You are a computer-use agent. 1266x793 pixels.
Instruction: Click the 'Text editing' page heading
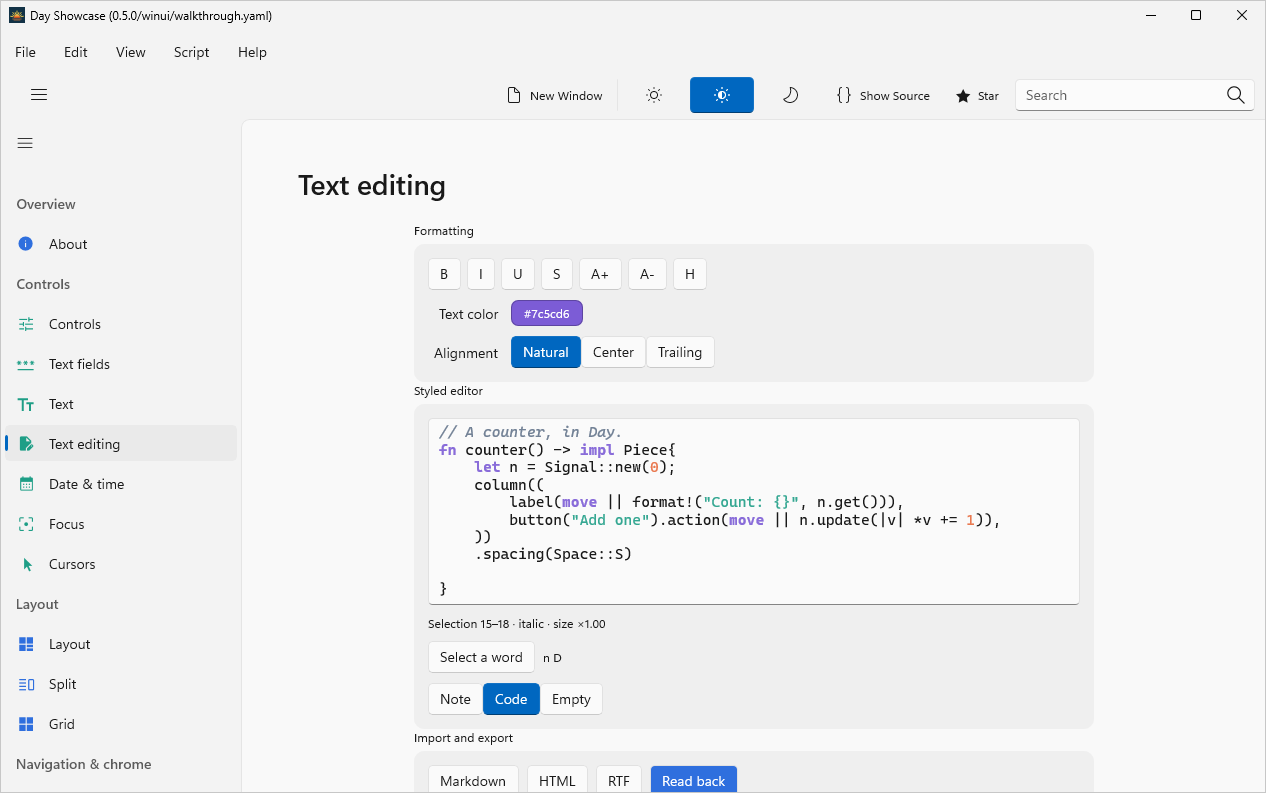click(372, 186)
